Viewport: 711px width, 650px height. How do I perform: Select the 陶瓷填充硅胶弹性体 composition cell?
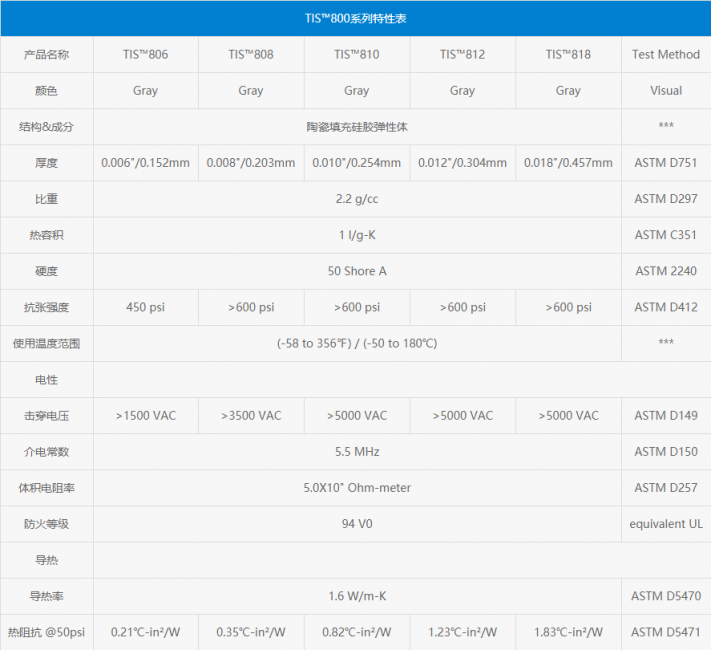coord(357,127)
